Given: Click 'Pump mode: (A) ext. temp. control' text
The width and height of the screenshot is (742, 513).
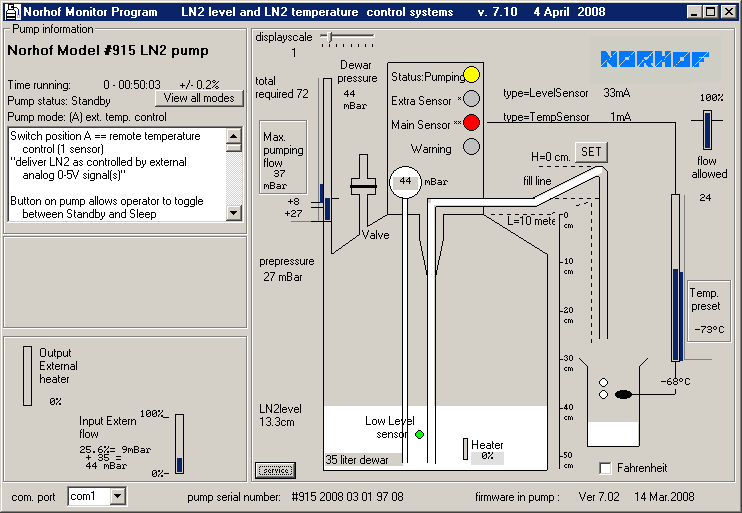Looking at the screenshot, I should (87, 117).
